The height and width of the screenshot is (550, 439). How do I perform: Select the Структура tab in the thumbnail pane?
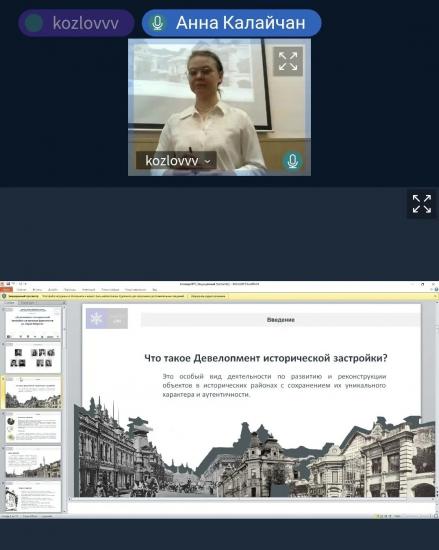point(27,302)
